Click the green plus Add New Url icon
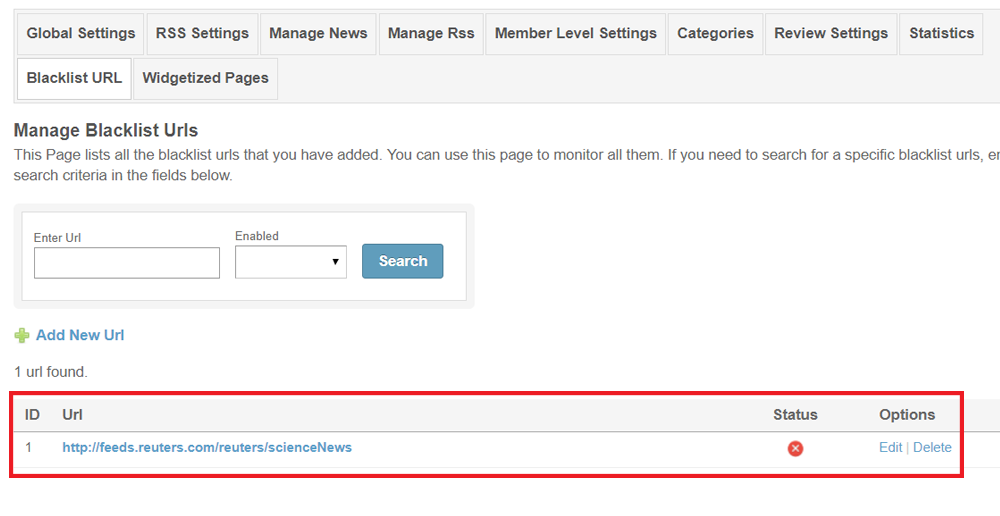Viewport: 1000px width, 516px height. [22, 336]
